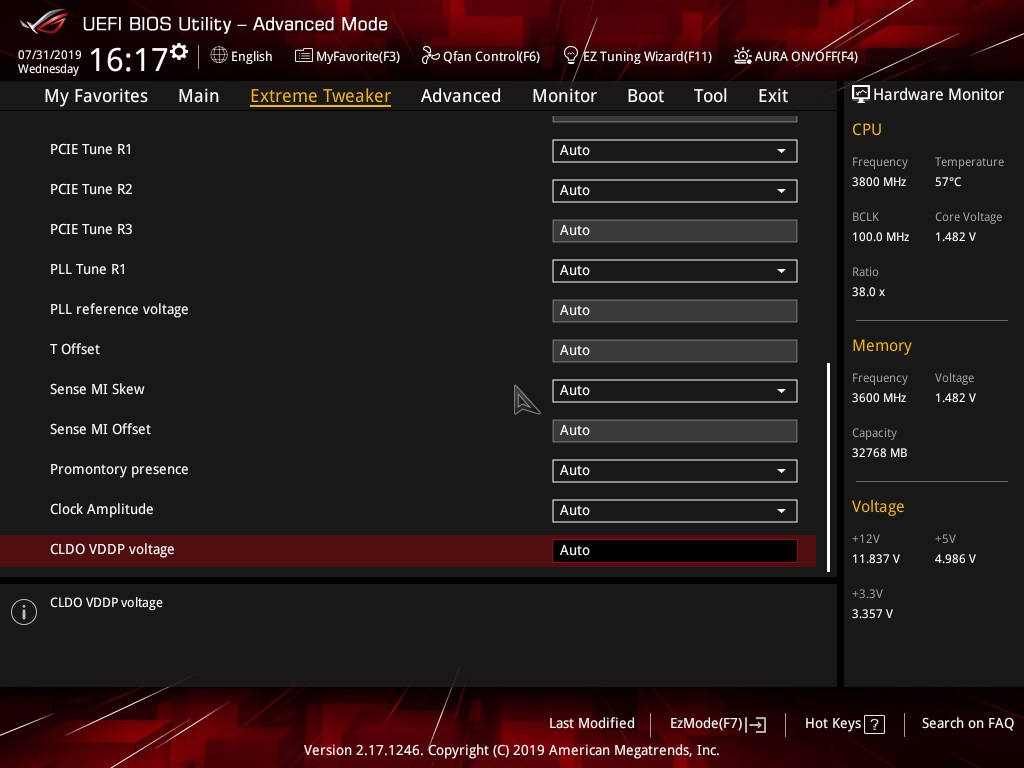
Task: Select Clock Amplitude label
Action: (x=102, y=509)
